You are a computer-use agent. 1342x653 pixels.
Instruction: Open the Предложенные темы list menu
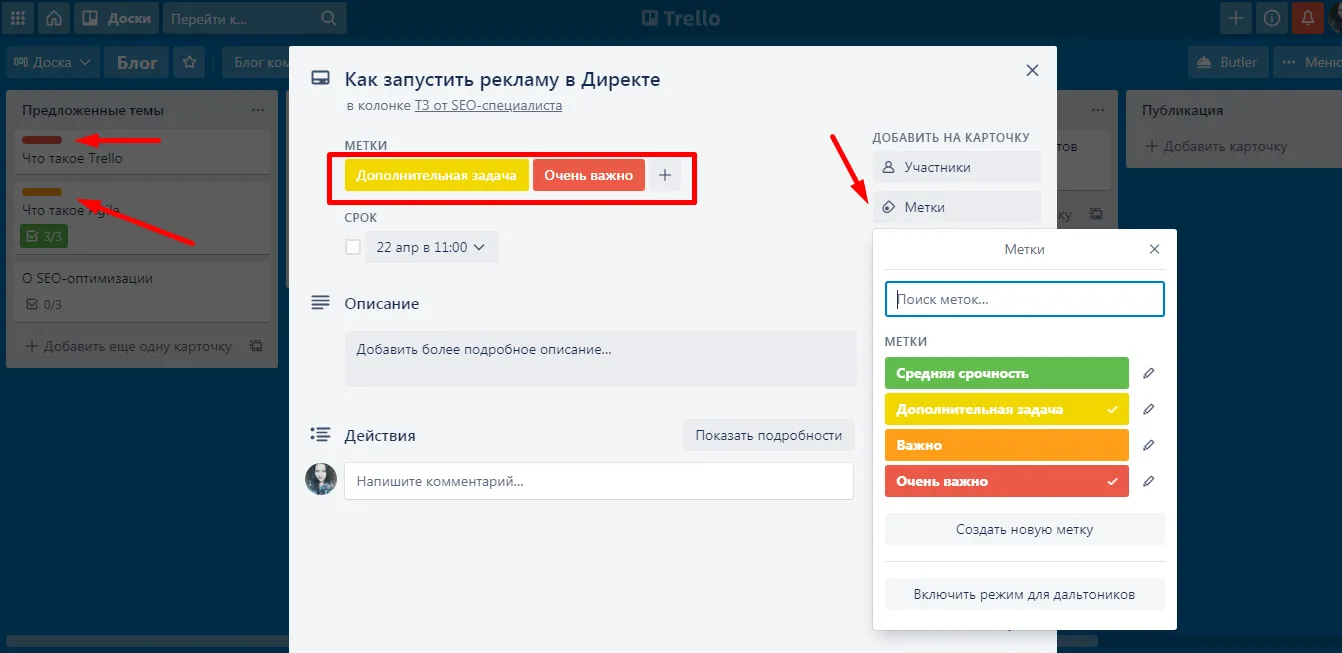click(258, 110)
